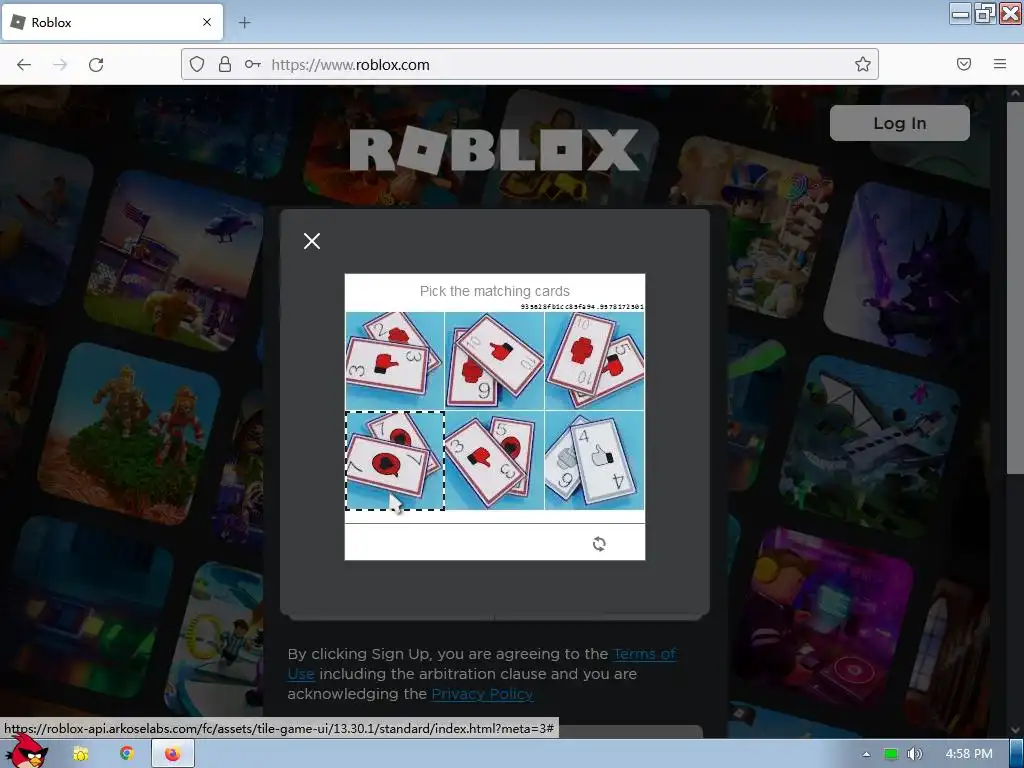Image resolution: width=1024 pixels, height=768 pixels.
Task: Launch Chrome from the taskbar
Action: [127, 754]
